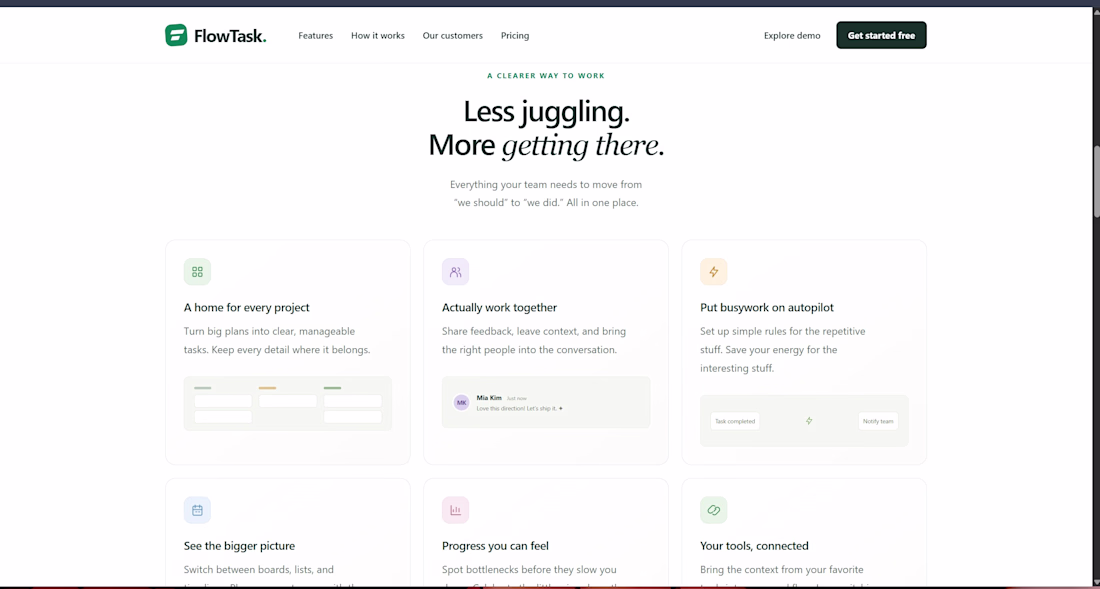
Task: Click the Explore demo link
Action: 792,36
